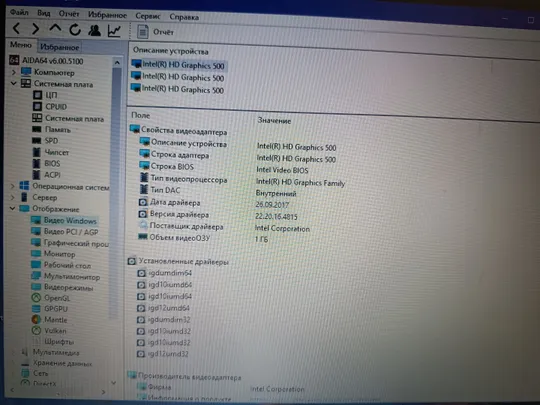Open the Отчёт menu in menu bar

pyautogui.click(x=69, y=14)
